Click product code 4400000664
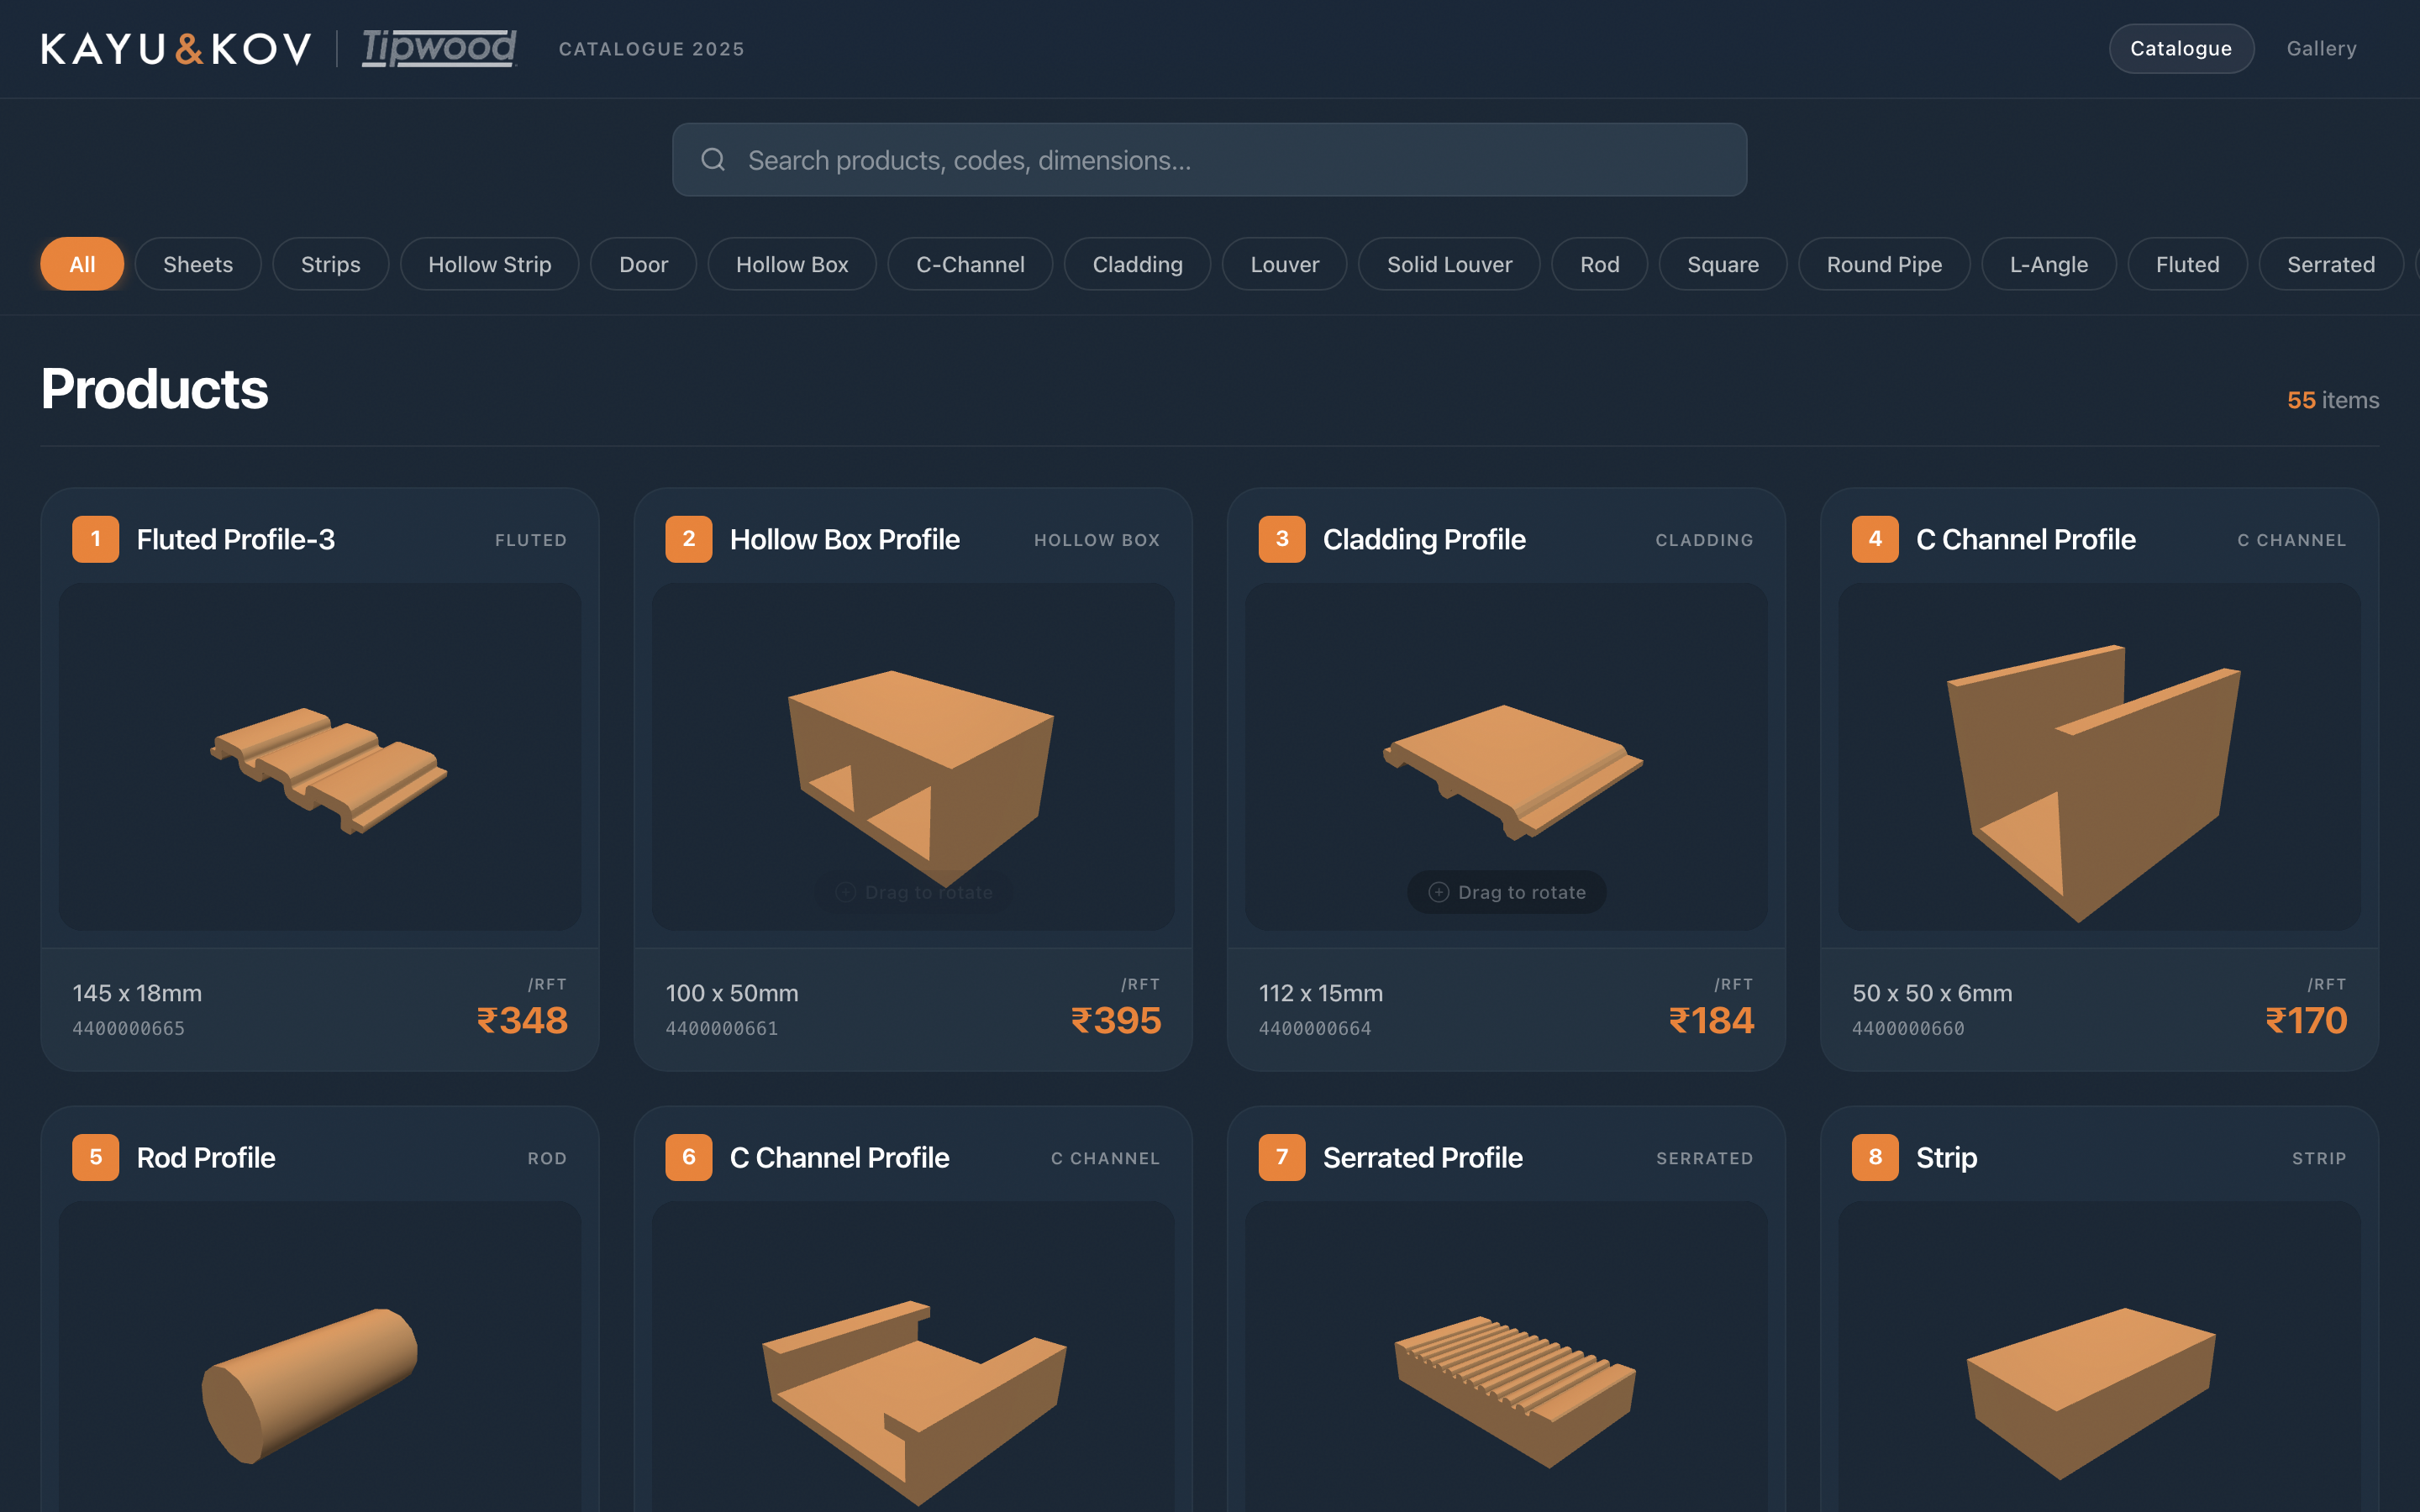 [x=1315, y=1028]
